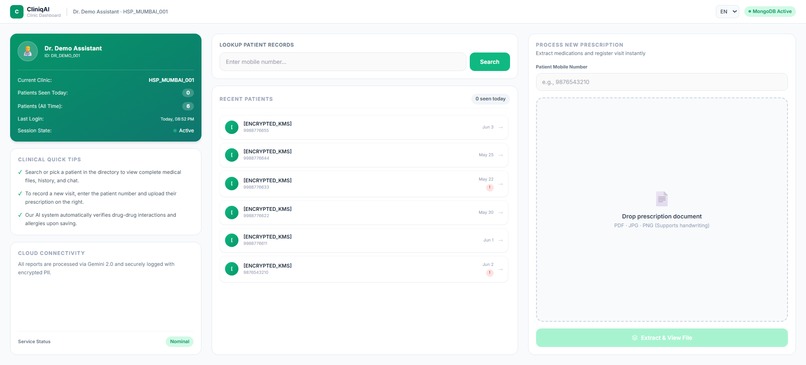
Task: Click Dr. Demo Assistant's avatar icon
Action: tap(28, 51)
